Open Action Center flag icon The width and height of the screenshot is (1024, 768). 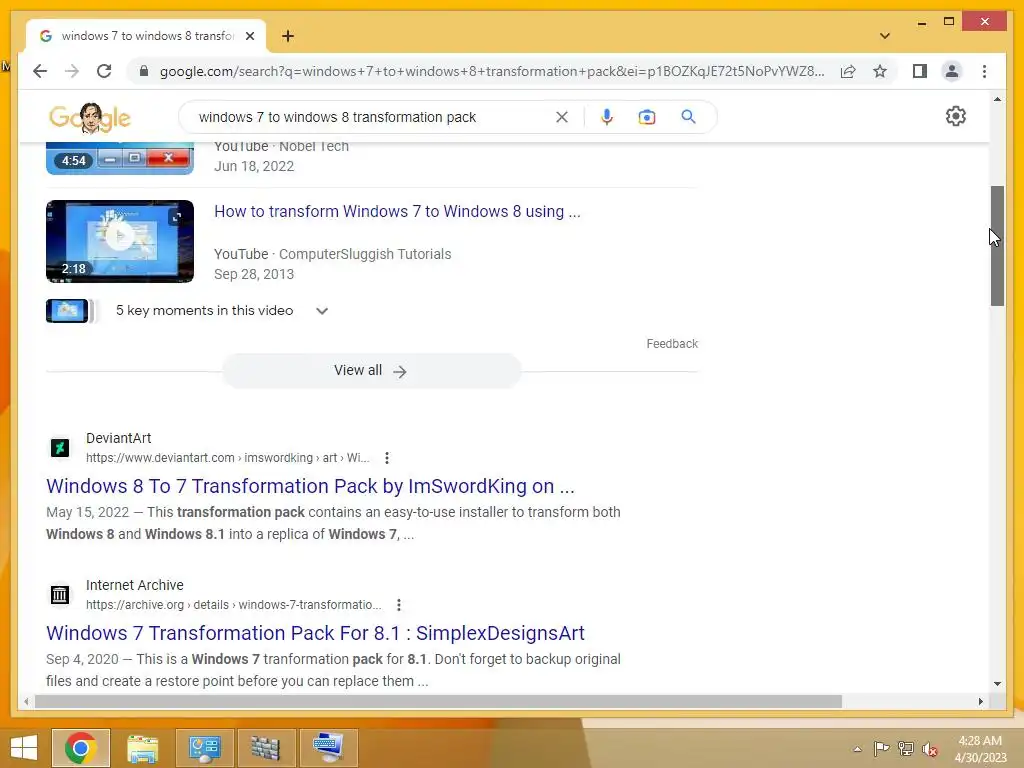(x=881, y=749)
